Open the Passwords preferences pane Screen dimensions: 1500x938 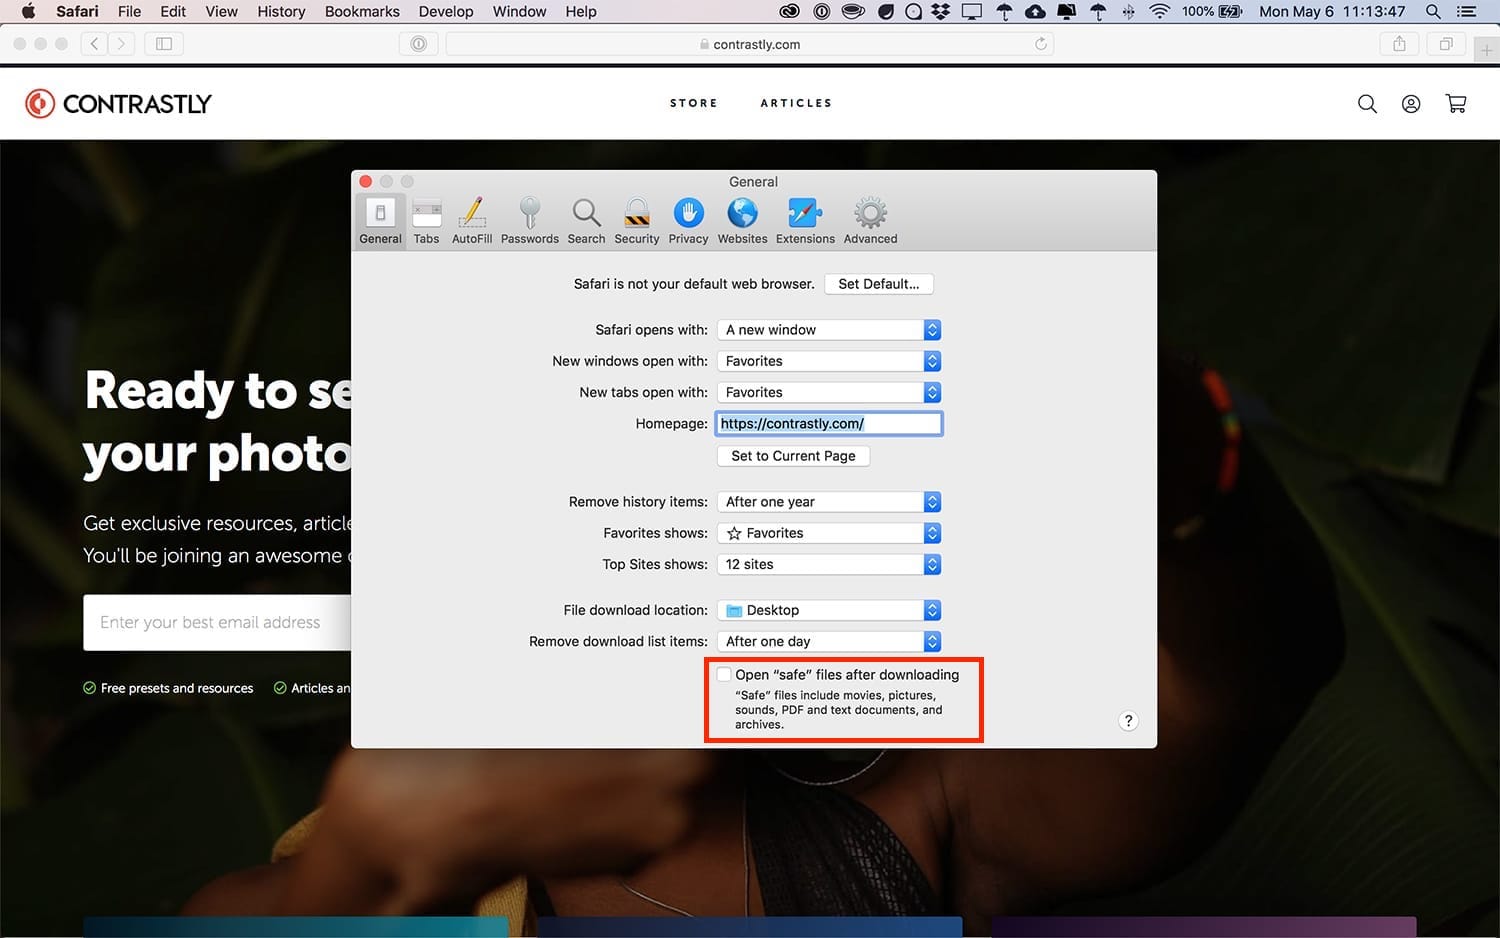click(x=530, y=221)
